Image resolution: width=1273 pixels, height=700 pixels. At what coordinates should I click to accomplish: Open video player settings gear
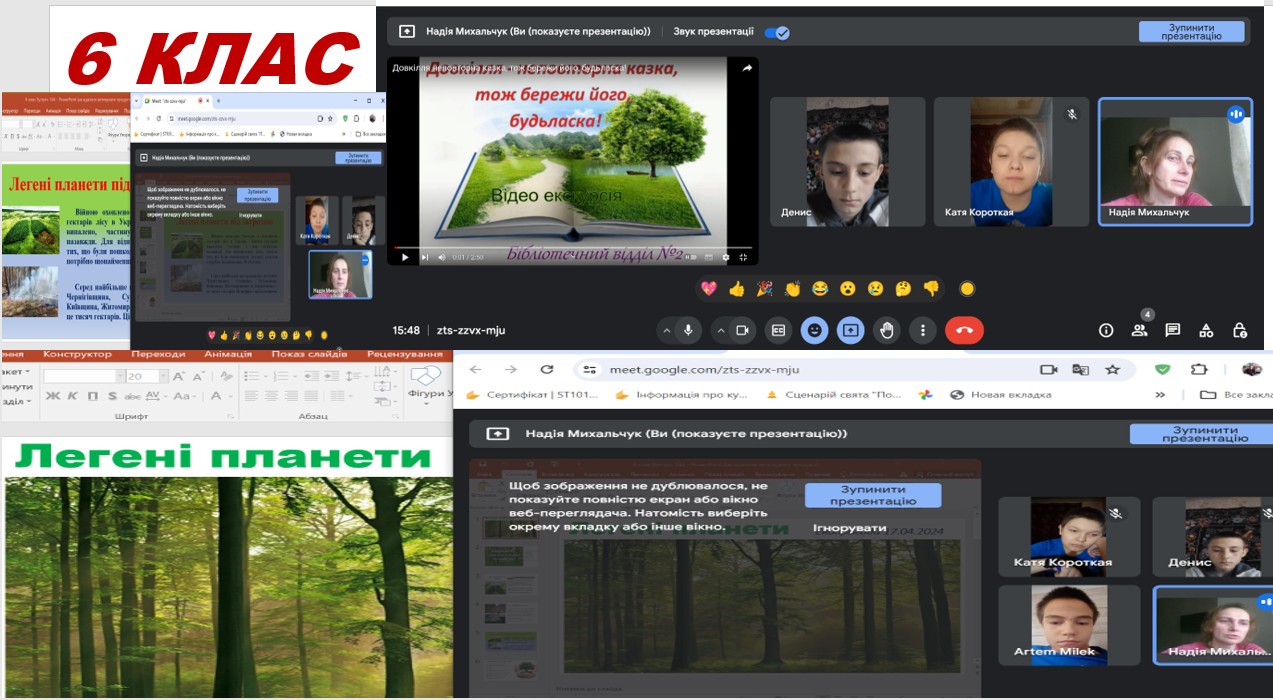(726, 257)
